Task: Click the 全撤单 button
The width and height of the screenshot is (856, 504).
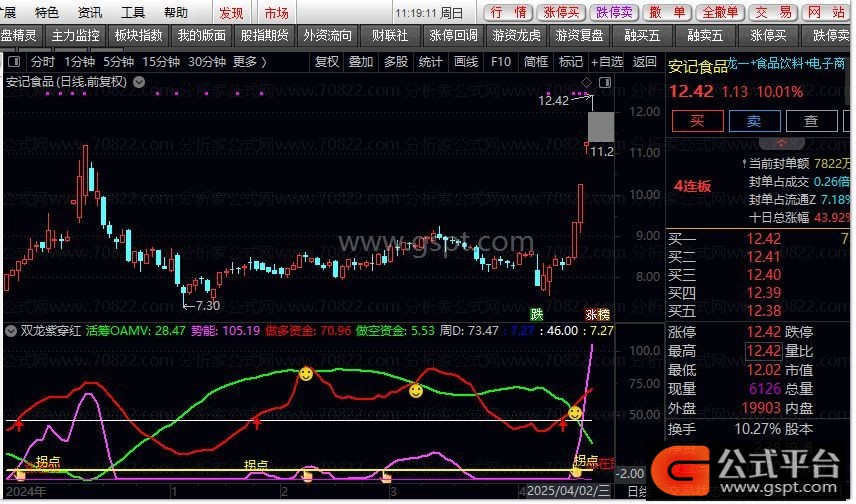Action: click(x=721, y=12)
